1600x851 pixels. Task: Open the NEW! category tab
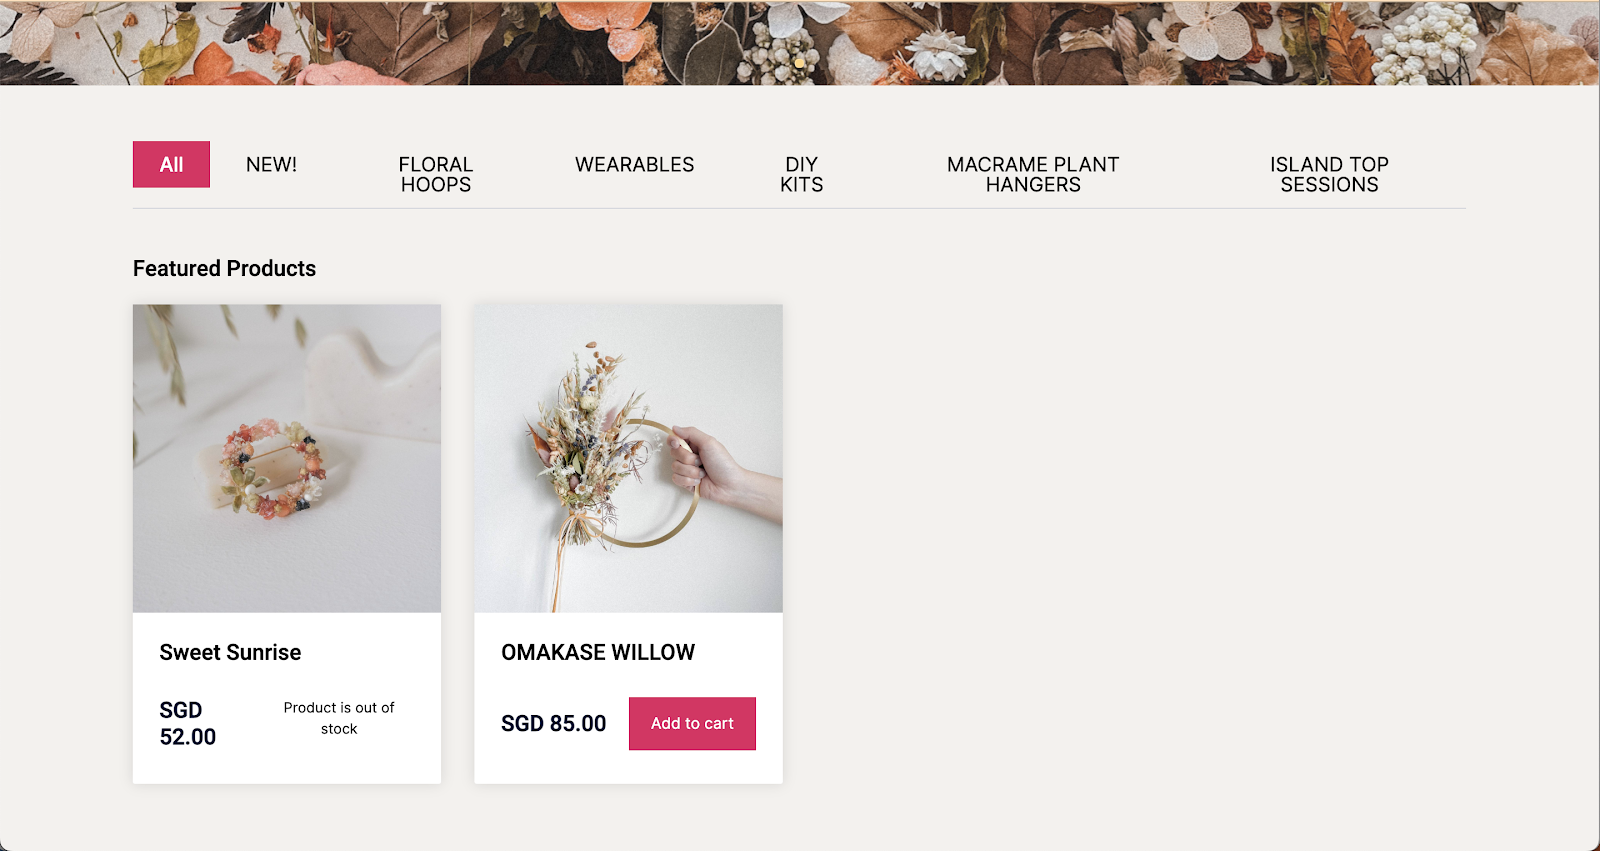click(271, 164)
